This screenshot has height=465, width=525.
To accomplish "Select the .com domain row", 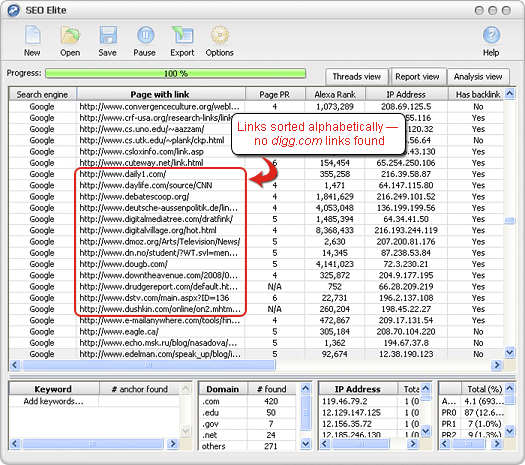I will (248, 401).
